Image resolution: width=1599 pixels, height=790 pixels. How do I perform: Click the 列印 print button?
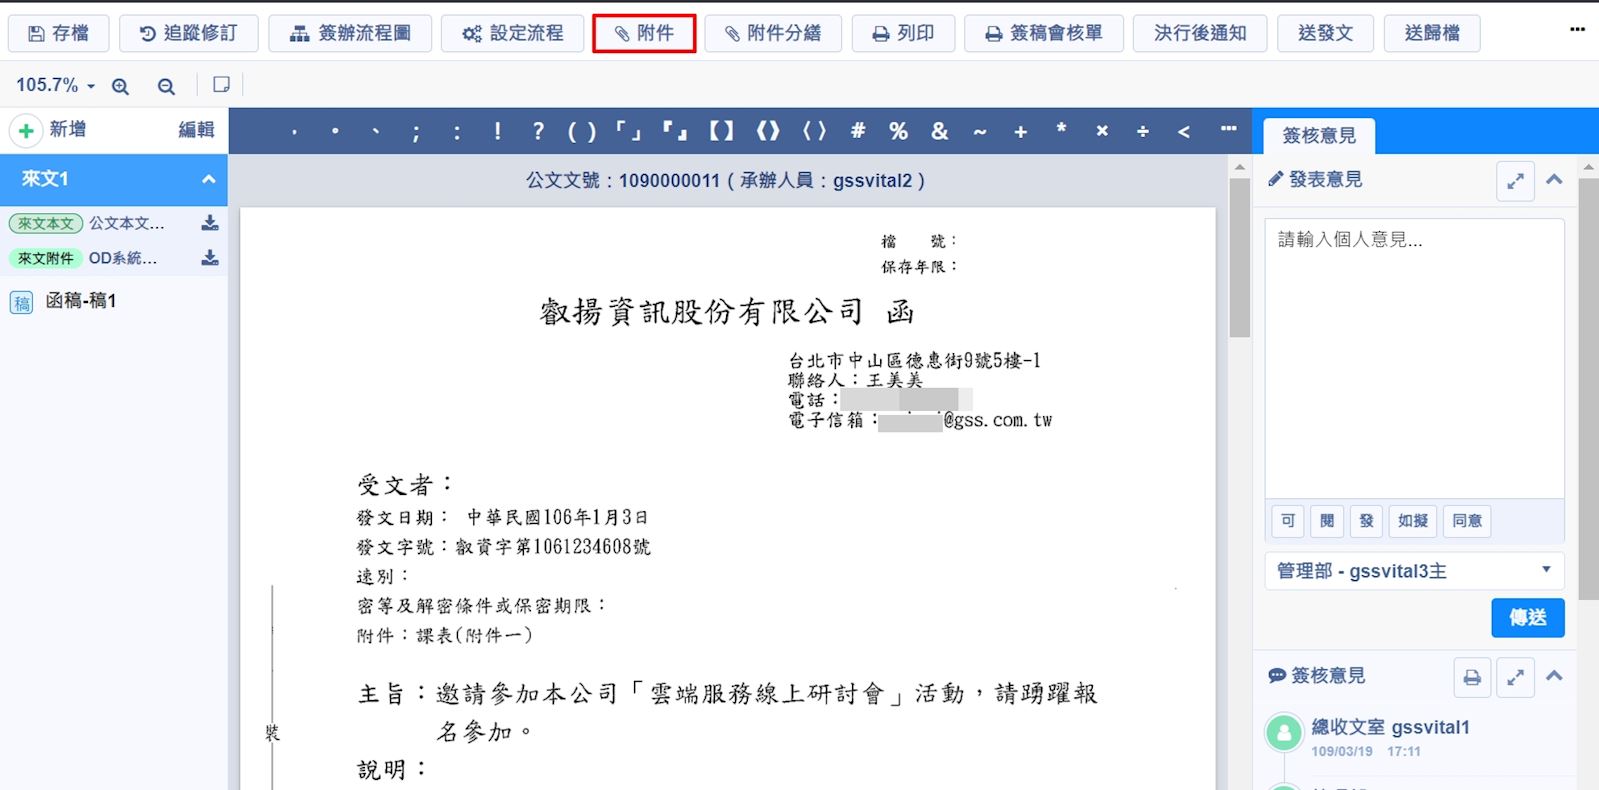click(x=903, y=33)
